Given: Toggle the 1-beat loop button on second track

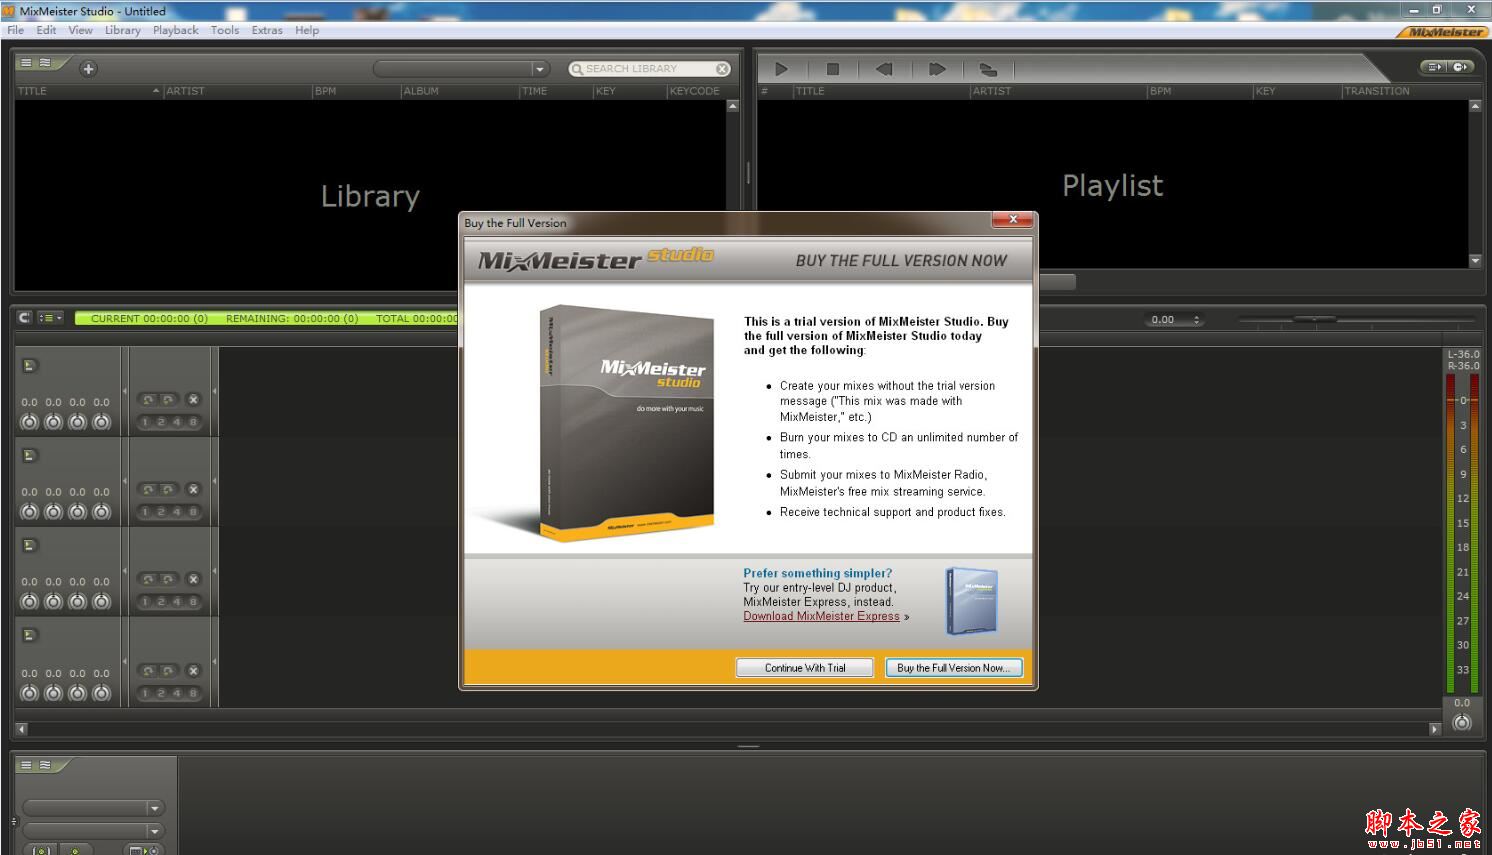Looking at the screenshot, I should (145, 512).
